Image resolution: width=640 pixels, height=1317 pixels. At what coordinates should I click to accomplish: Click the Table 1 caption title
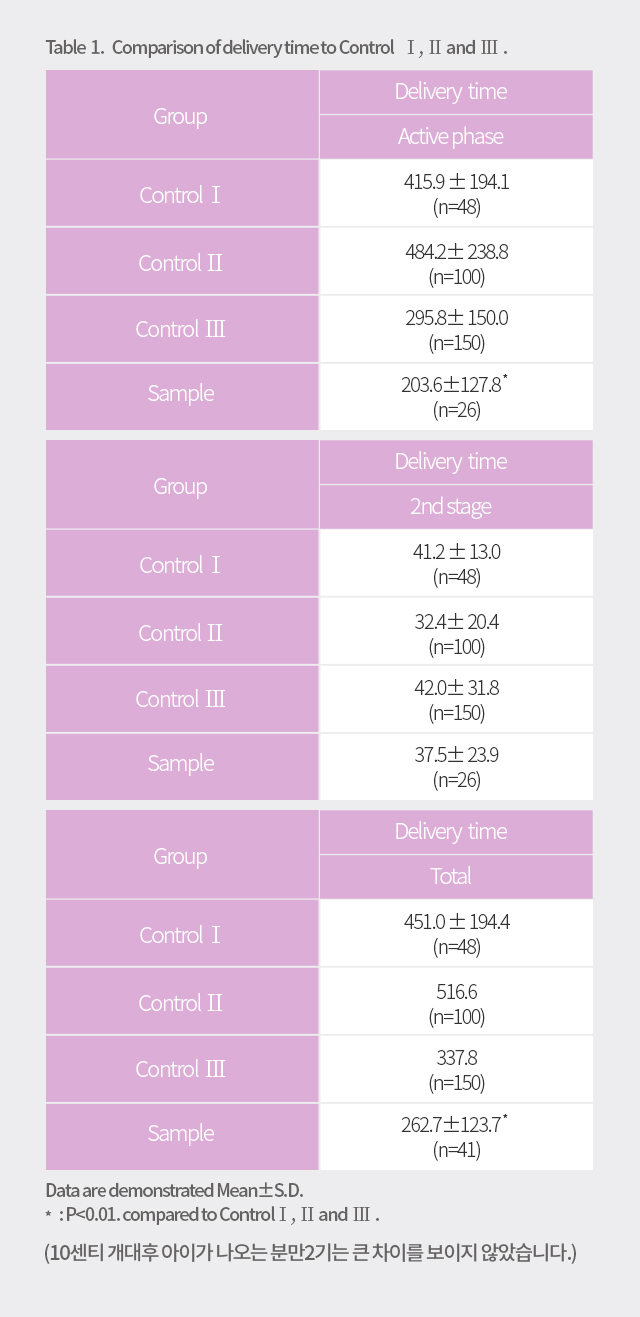pos(279,48)
